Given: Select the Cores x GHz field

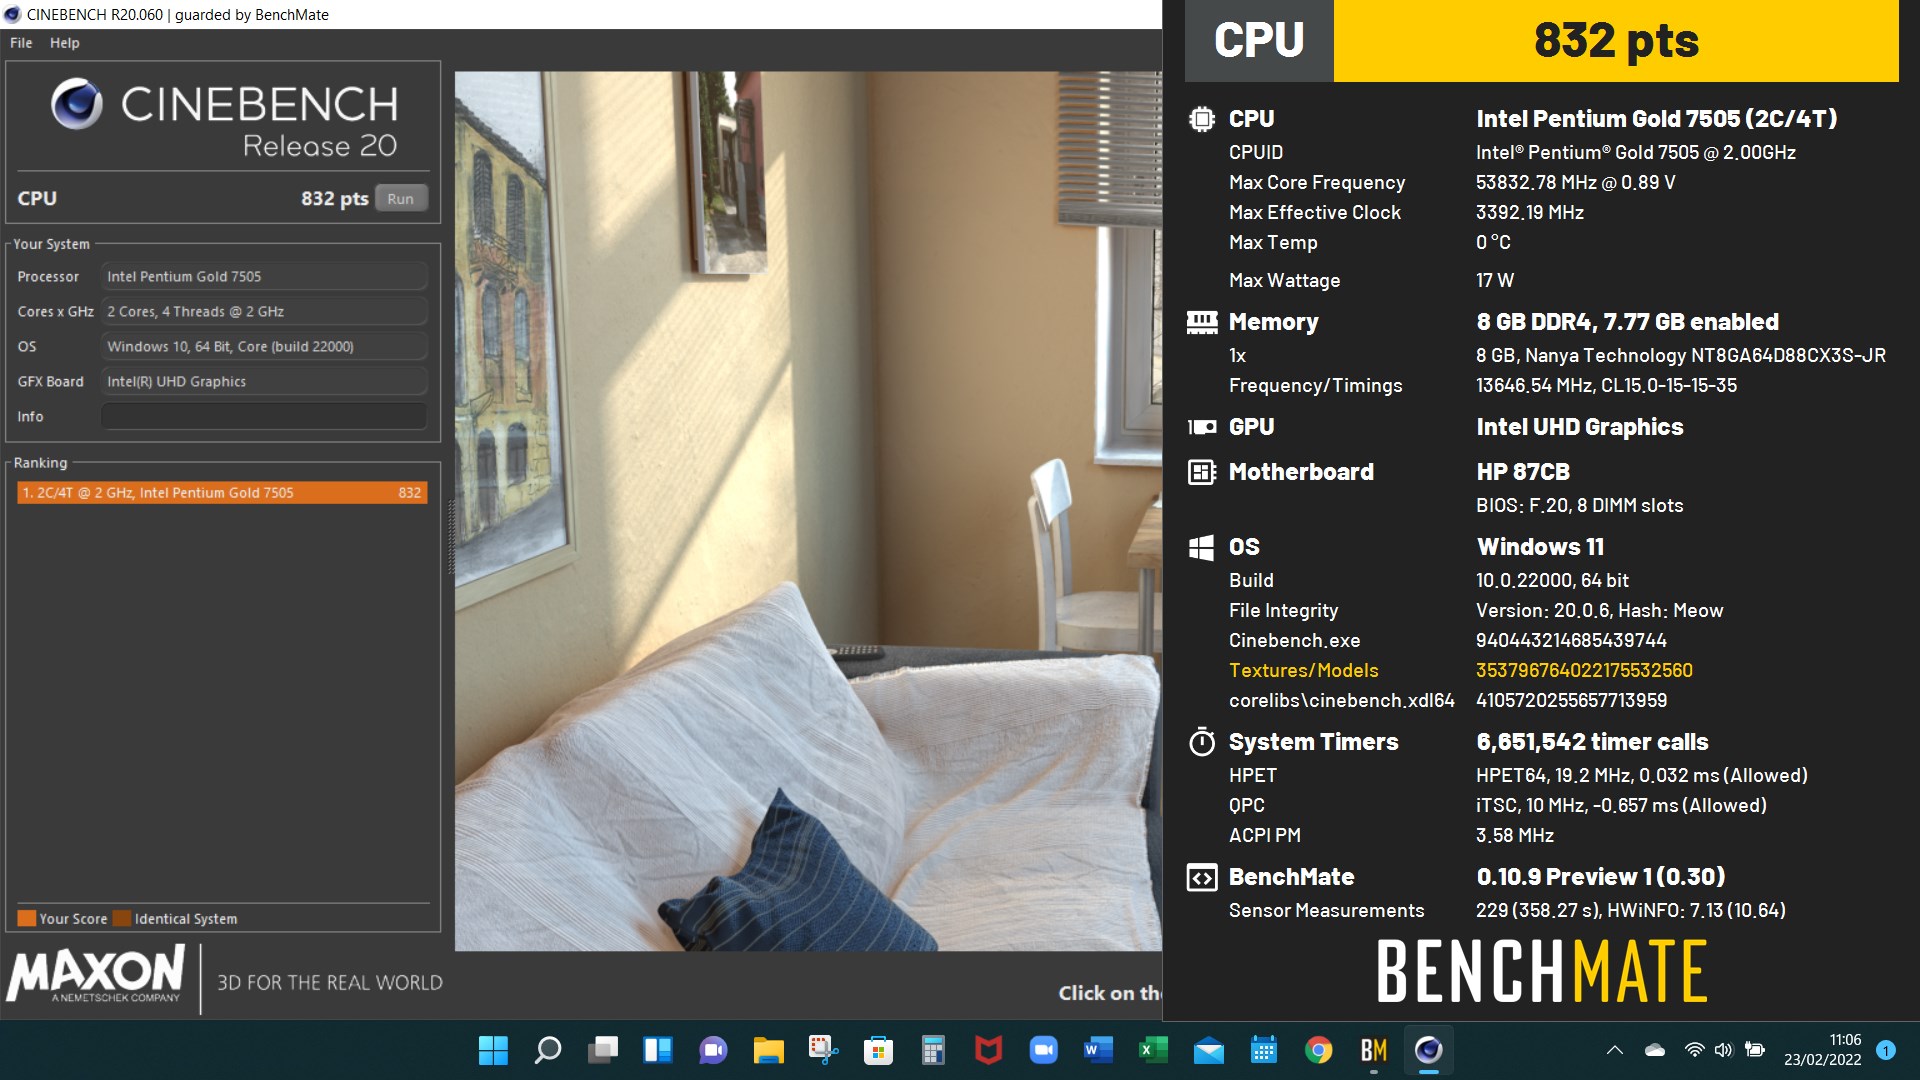Looking at the screenshot, I should click(x=264, y=311).
